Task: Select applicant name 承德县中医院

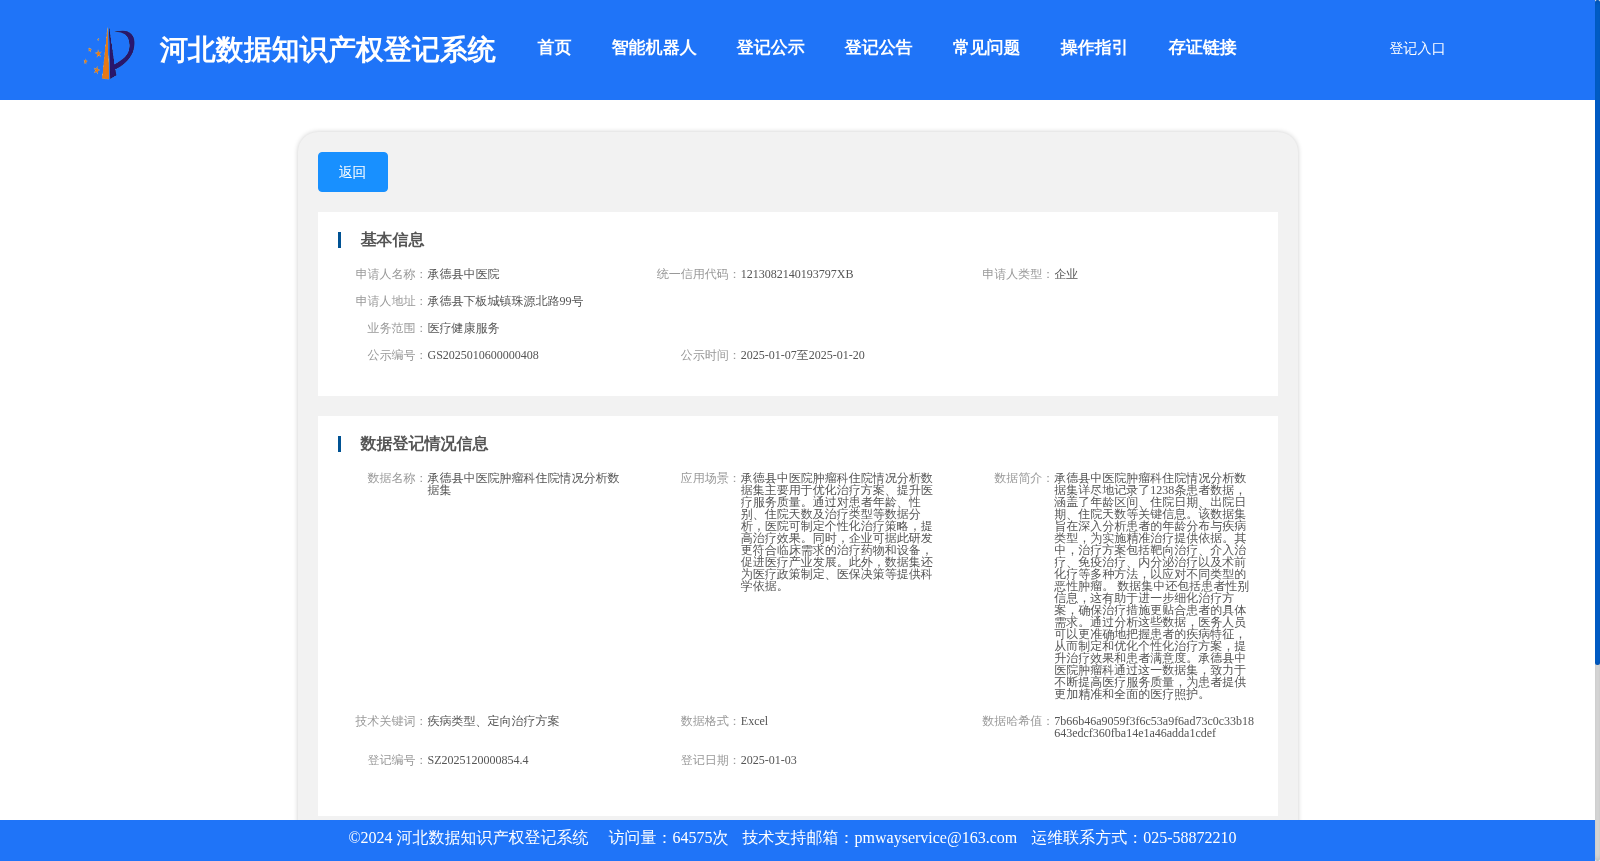Action: point(463,274)
